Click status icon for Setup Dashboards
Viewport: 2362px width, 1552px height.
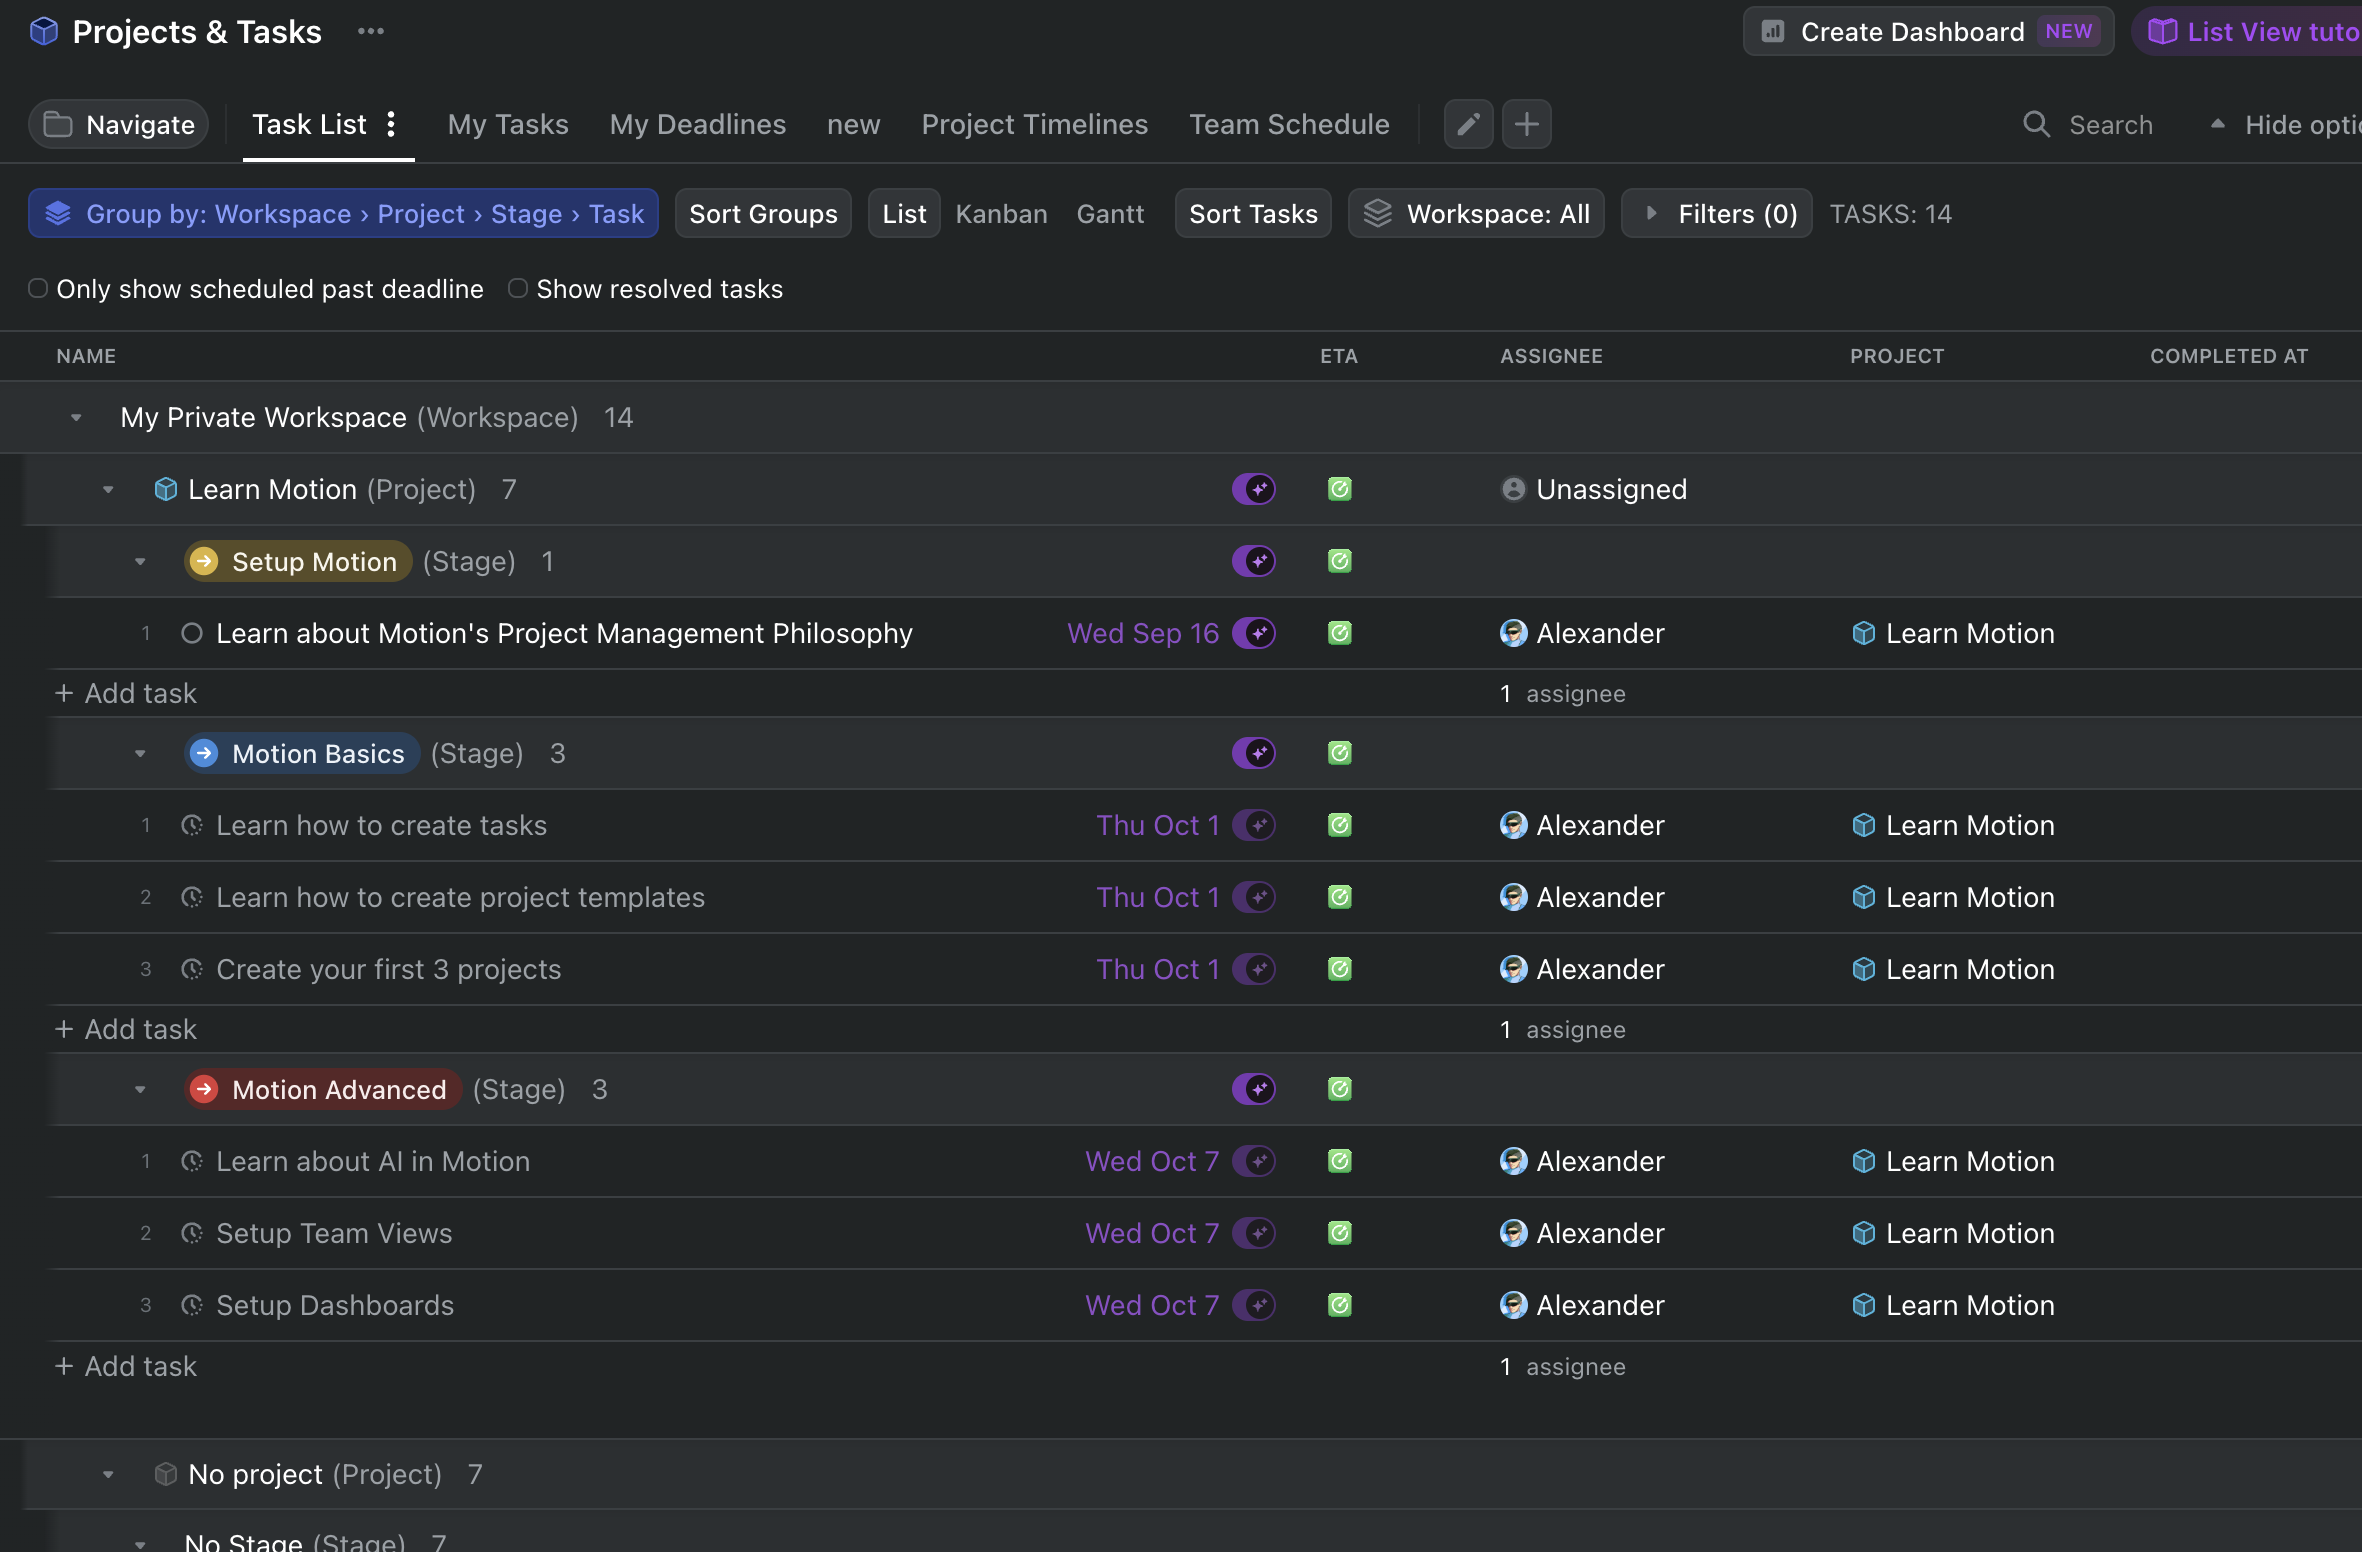pos(192,1305)
